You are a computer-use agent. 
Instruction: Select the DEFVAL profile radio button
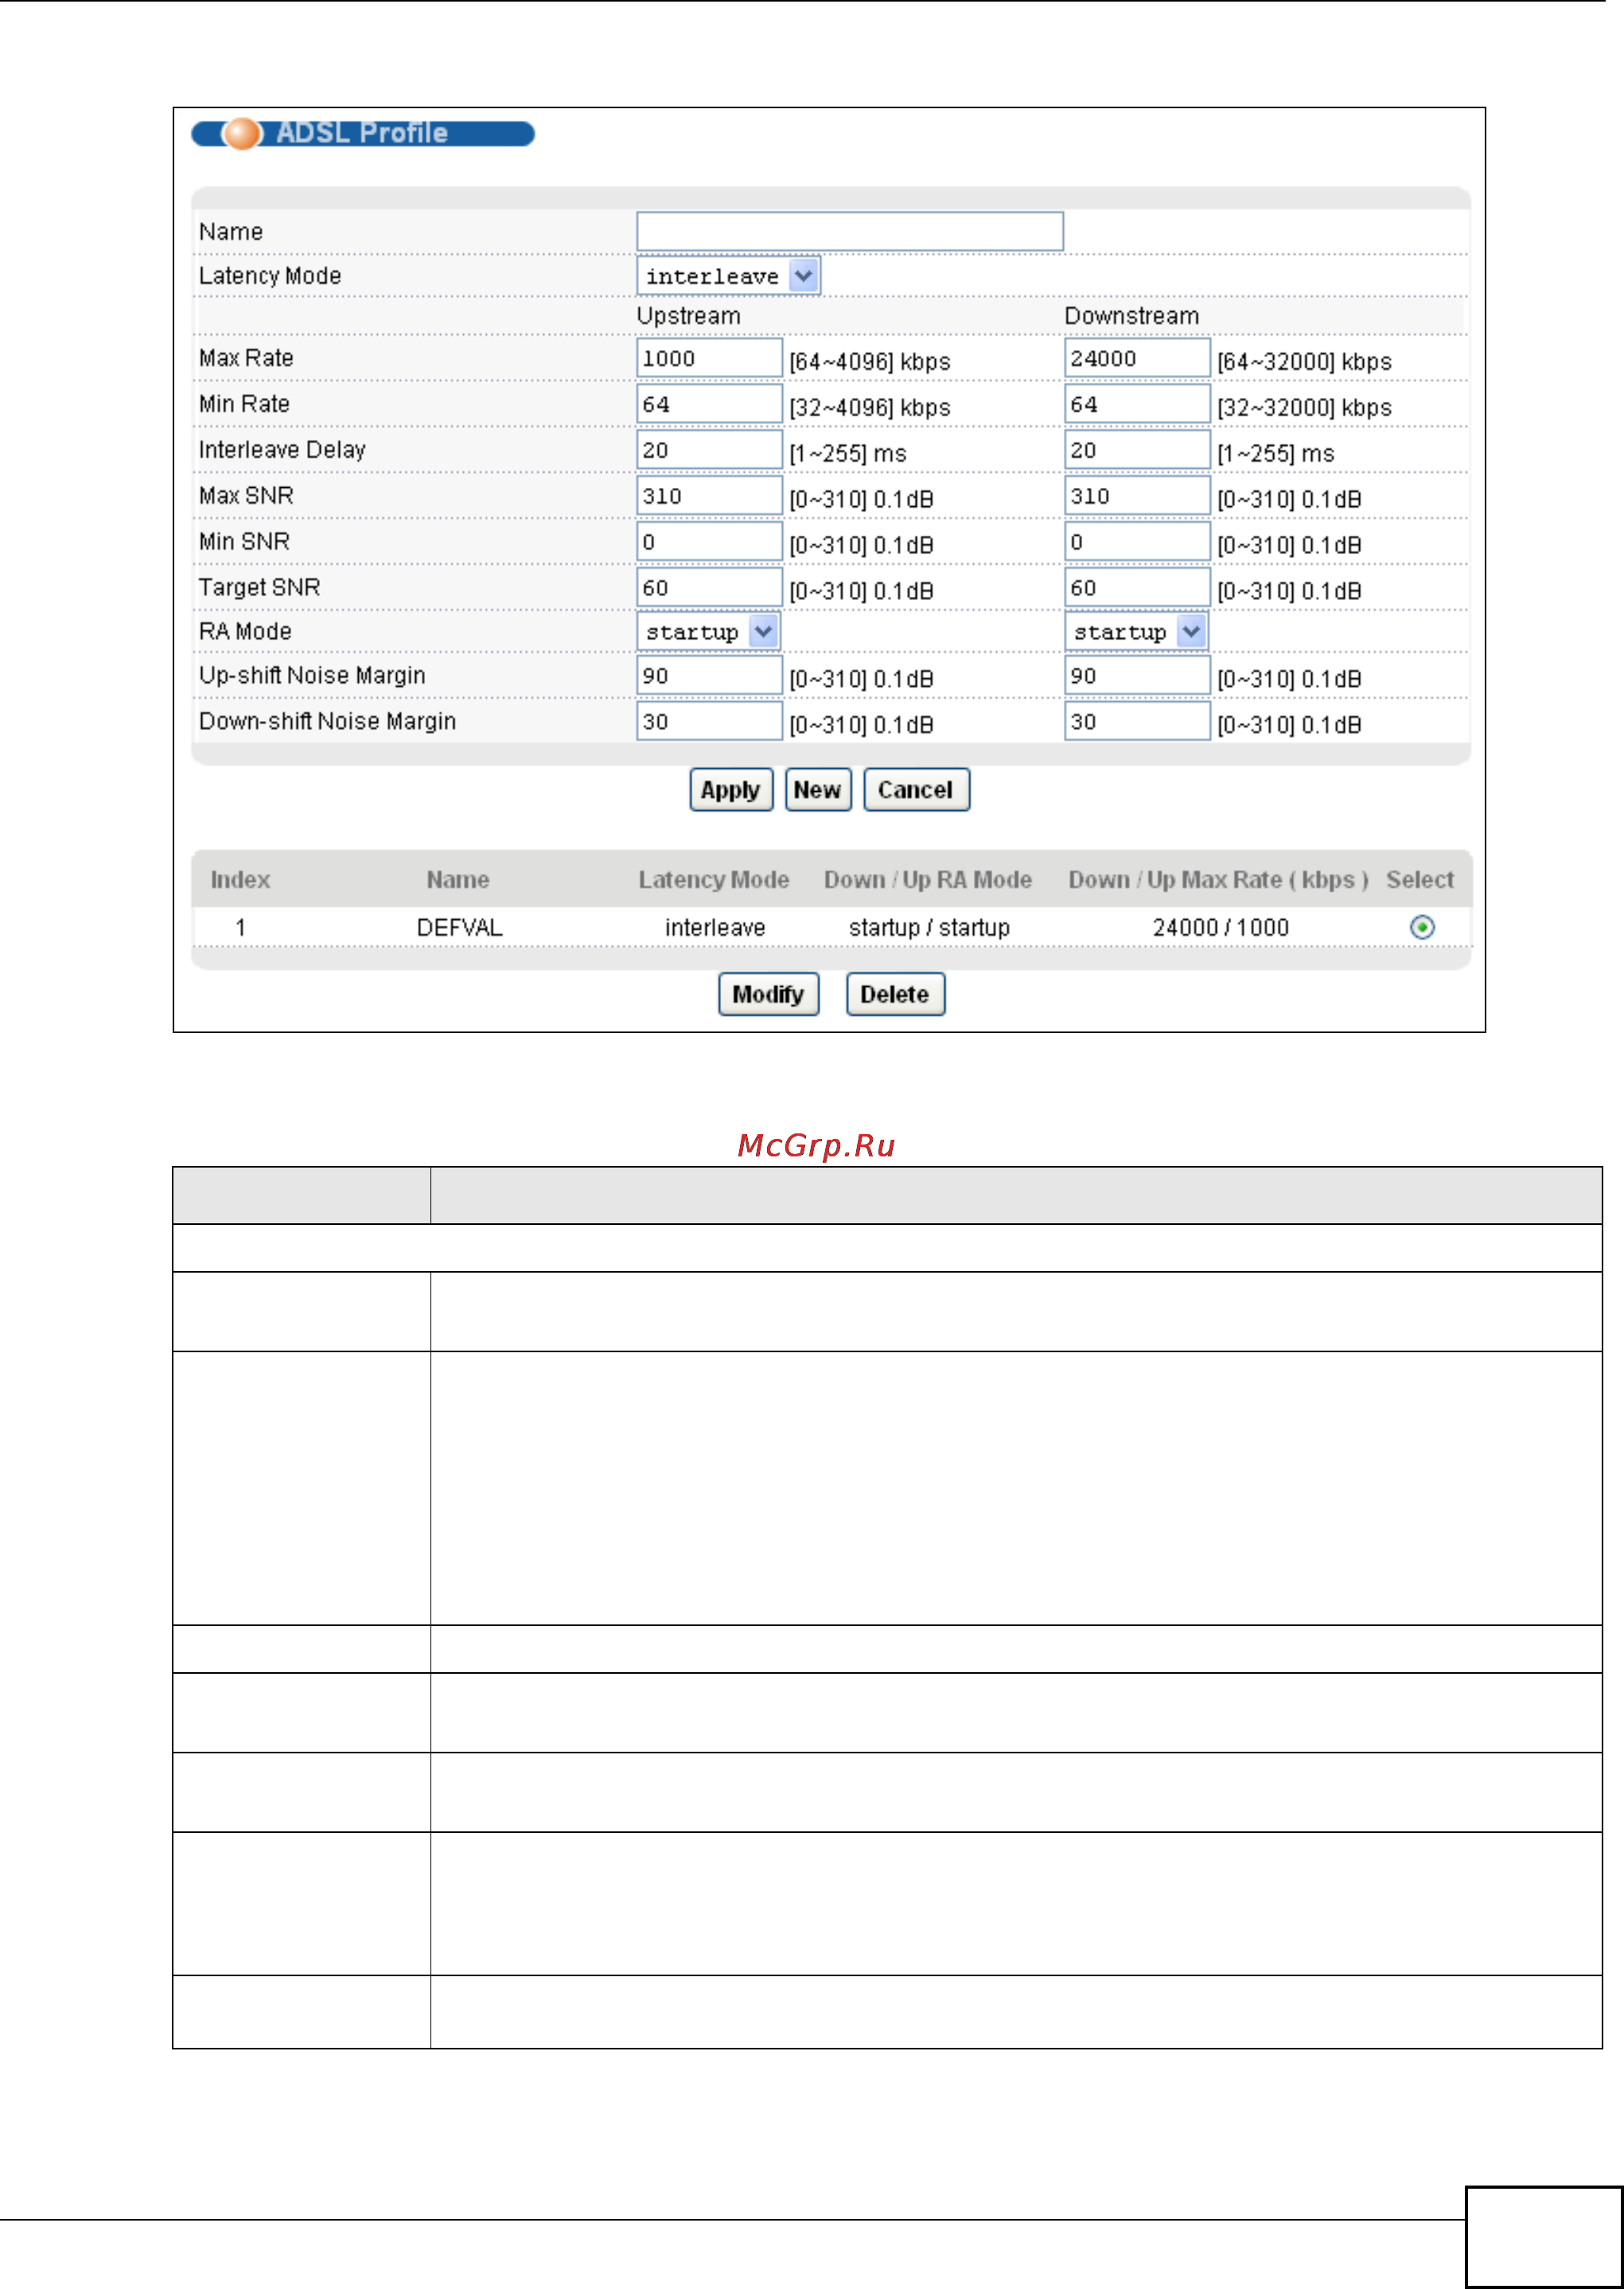(x=1421, y=927)
